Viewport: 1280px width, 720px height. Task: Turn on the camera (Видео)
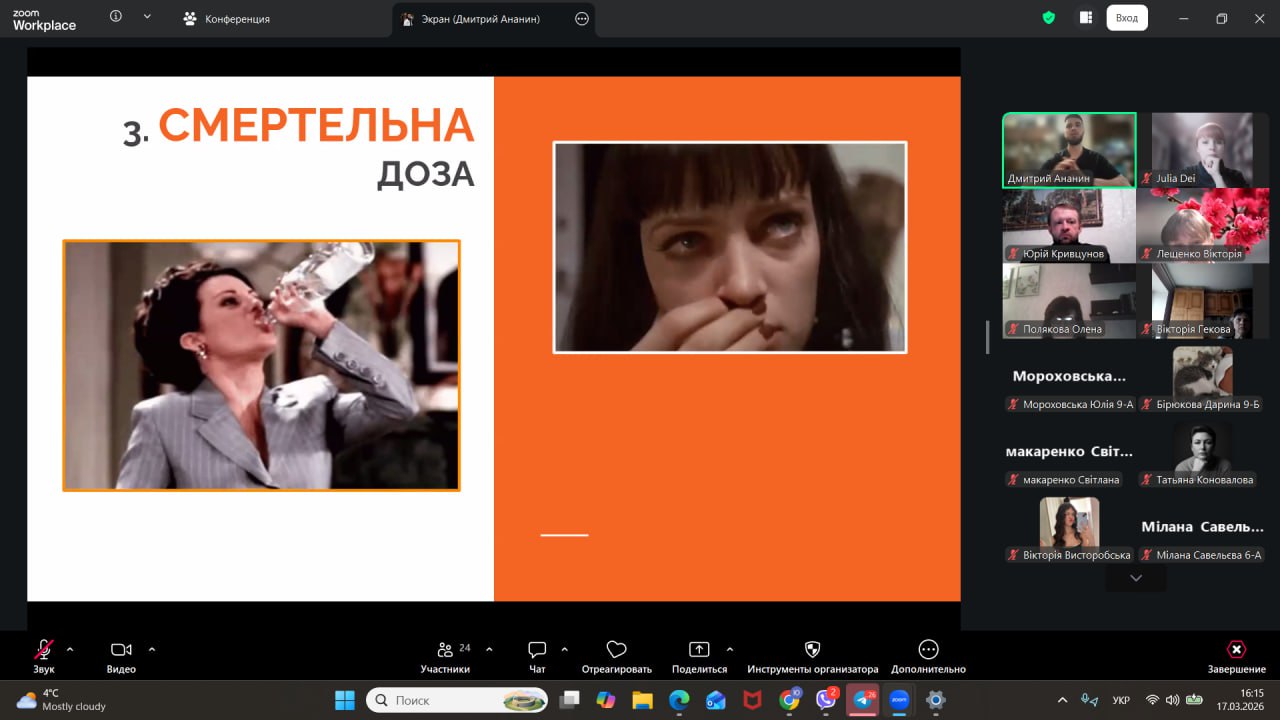[x=121, y=651]
